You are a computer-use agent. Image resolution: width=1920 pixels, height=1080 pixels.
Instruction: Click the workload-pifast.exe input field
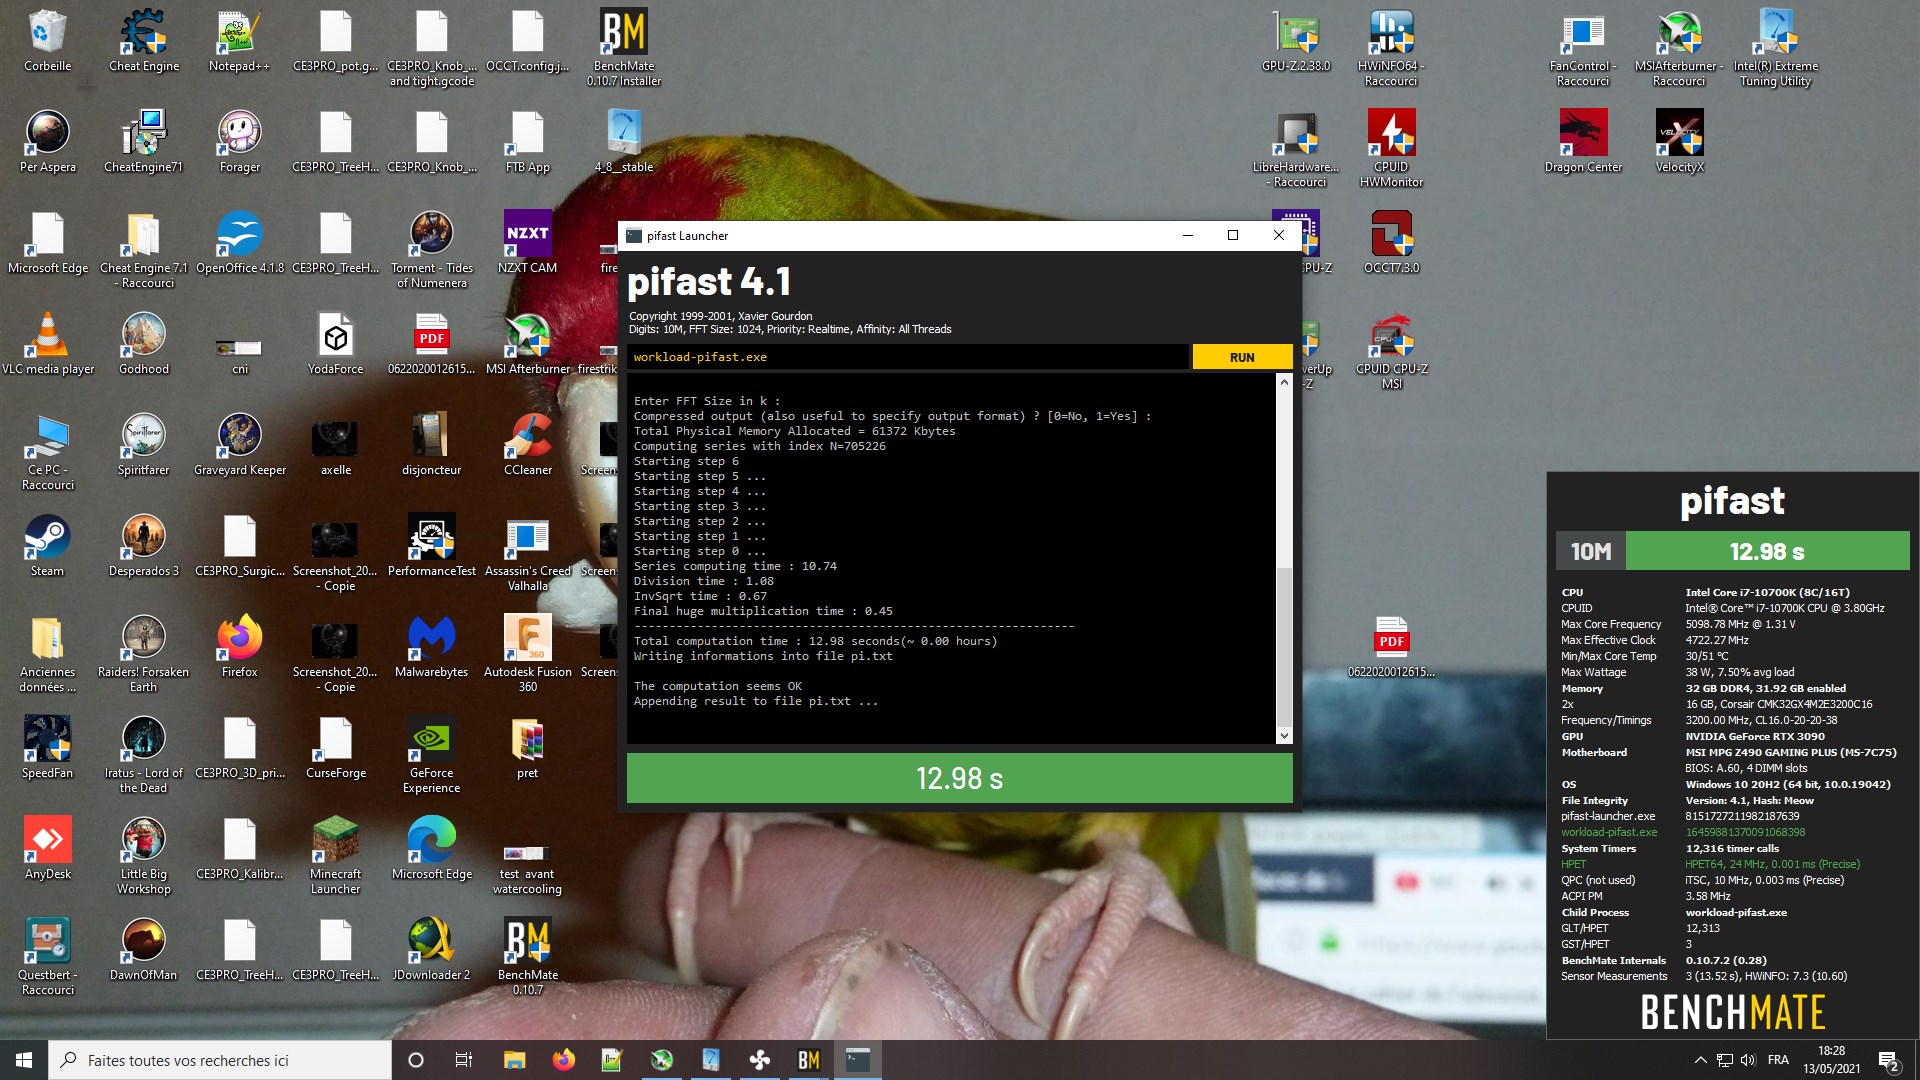click(908, 357)
